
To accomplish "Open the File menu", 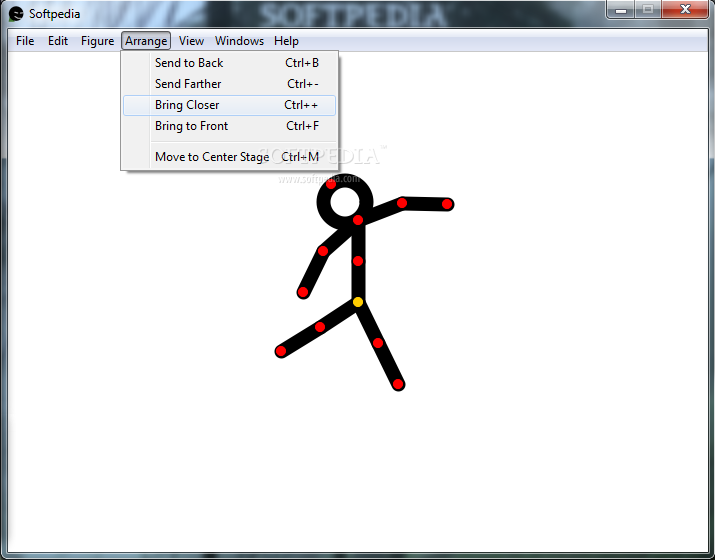I will tap(25, 41).
